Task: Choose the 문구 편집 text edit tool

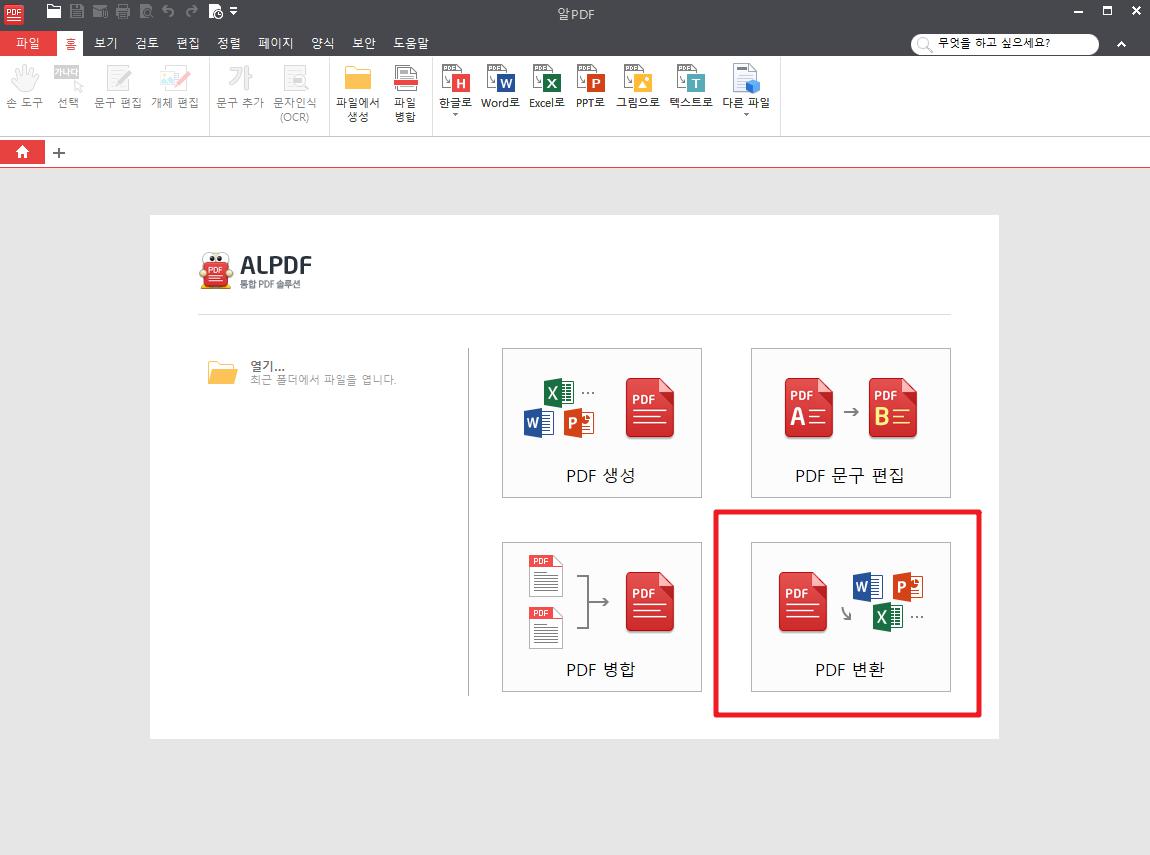Action: click(x=118, y=87)
